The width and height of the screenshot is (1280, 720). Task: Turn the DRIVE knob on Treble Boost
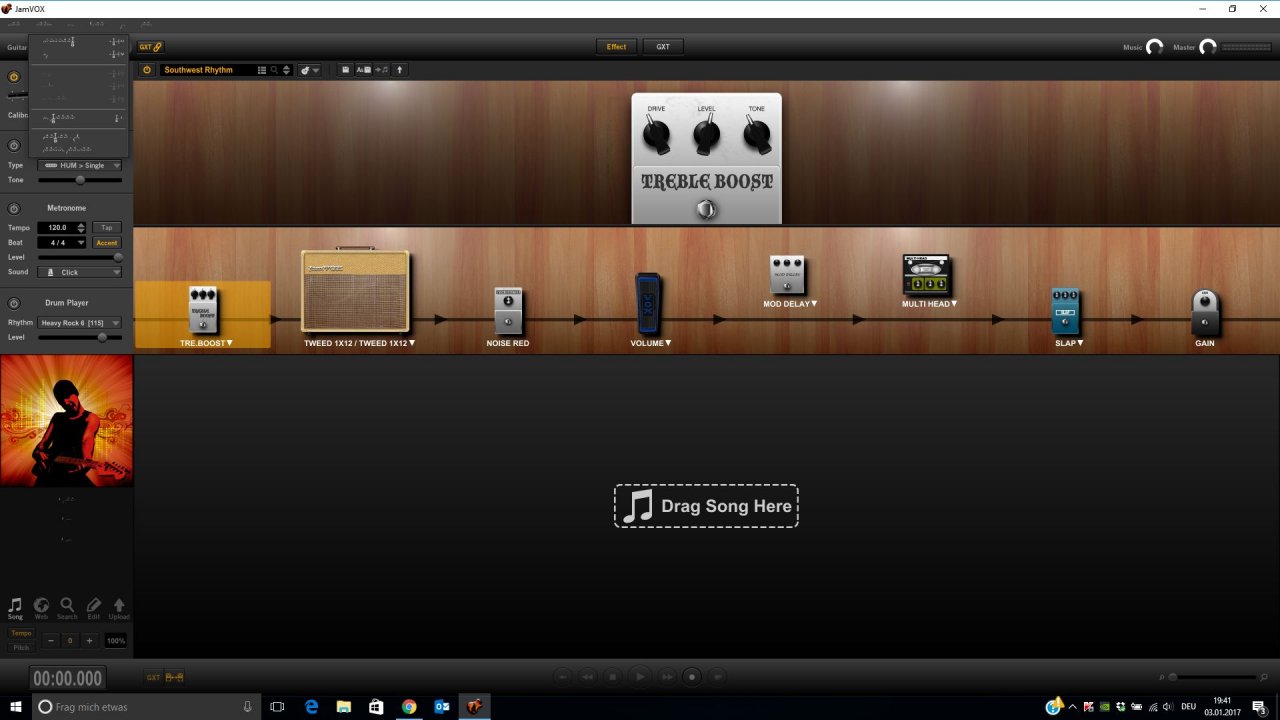[656, 133]
